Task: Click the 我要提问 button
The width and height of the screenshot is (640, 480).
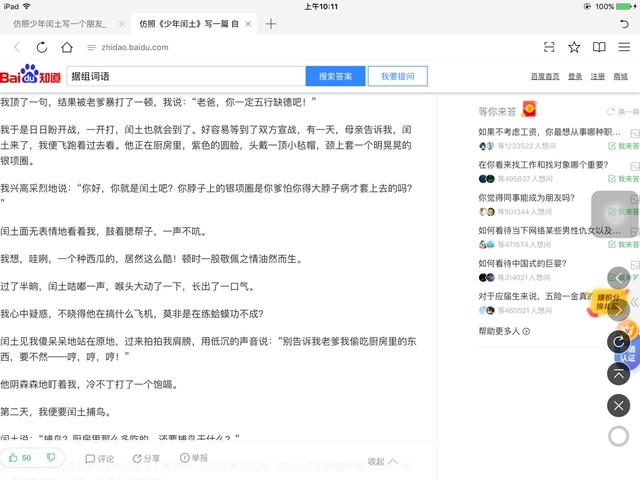Action: 397,76
